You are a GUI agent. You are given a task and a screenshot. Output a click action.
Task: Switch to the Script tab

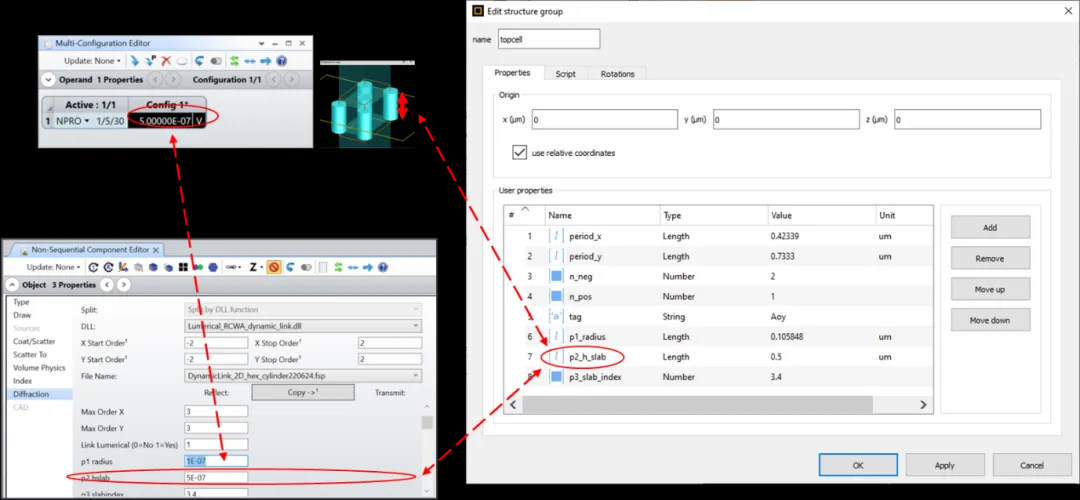click(x=565, y=74)
